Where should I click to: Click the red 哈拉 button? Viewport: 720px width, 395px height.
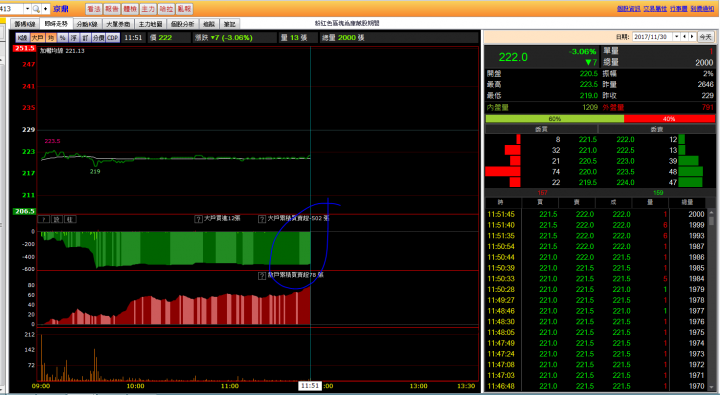click(x=166, y=9)
